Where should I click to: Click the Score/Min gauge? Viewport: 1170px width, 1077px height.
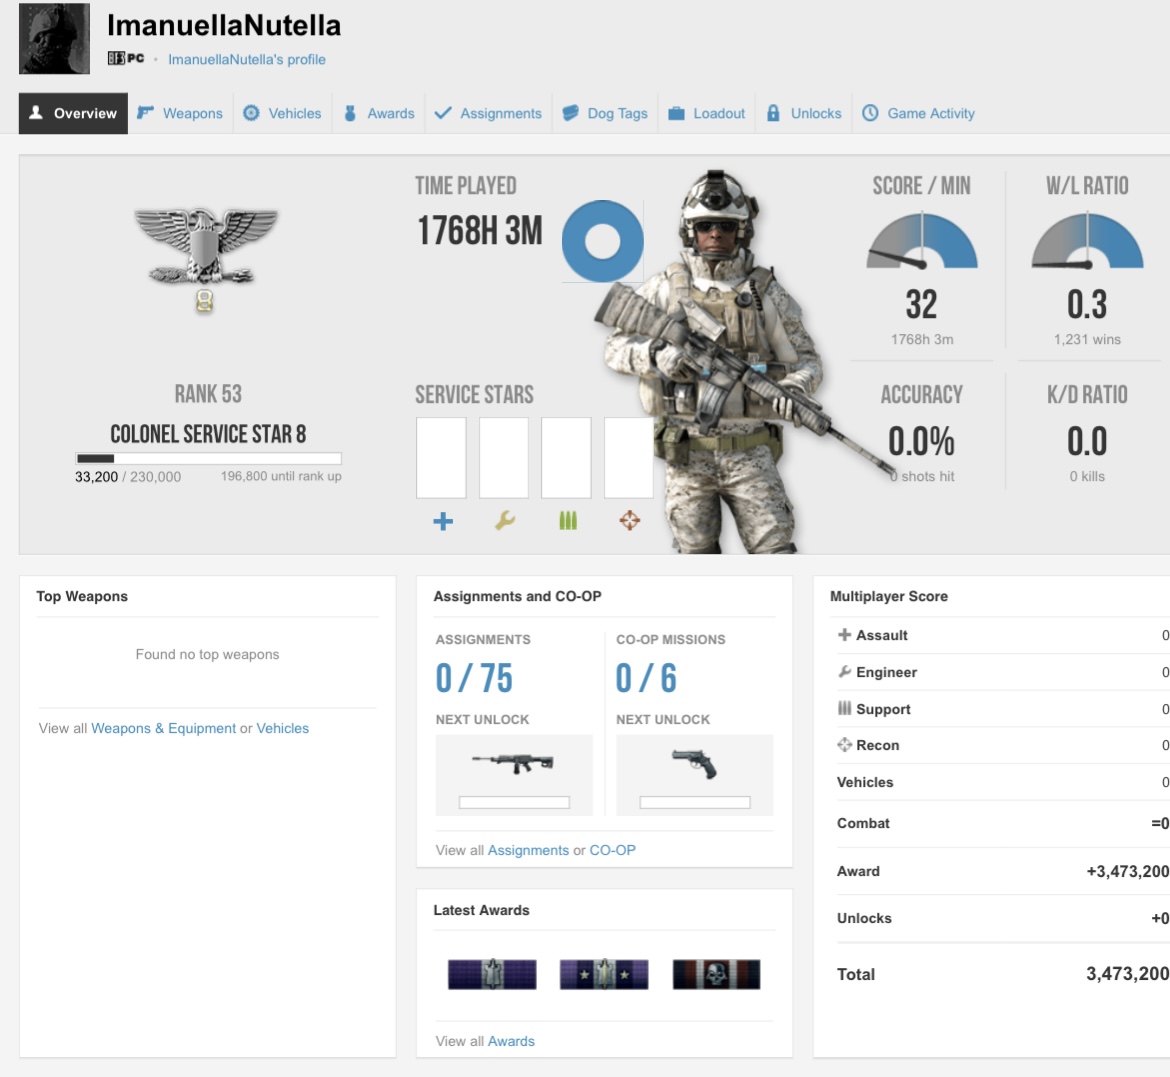click(922, 240)
